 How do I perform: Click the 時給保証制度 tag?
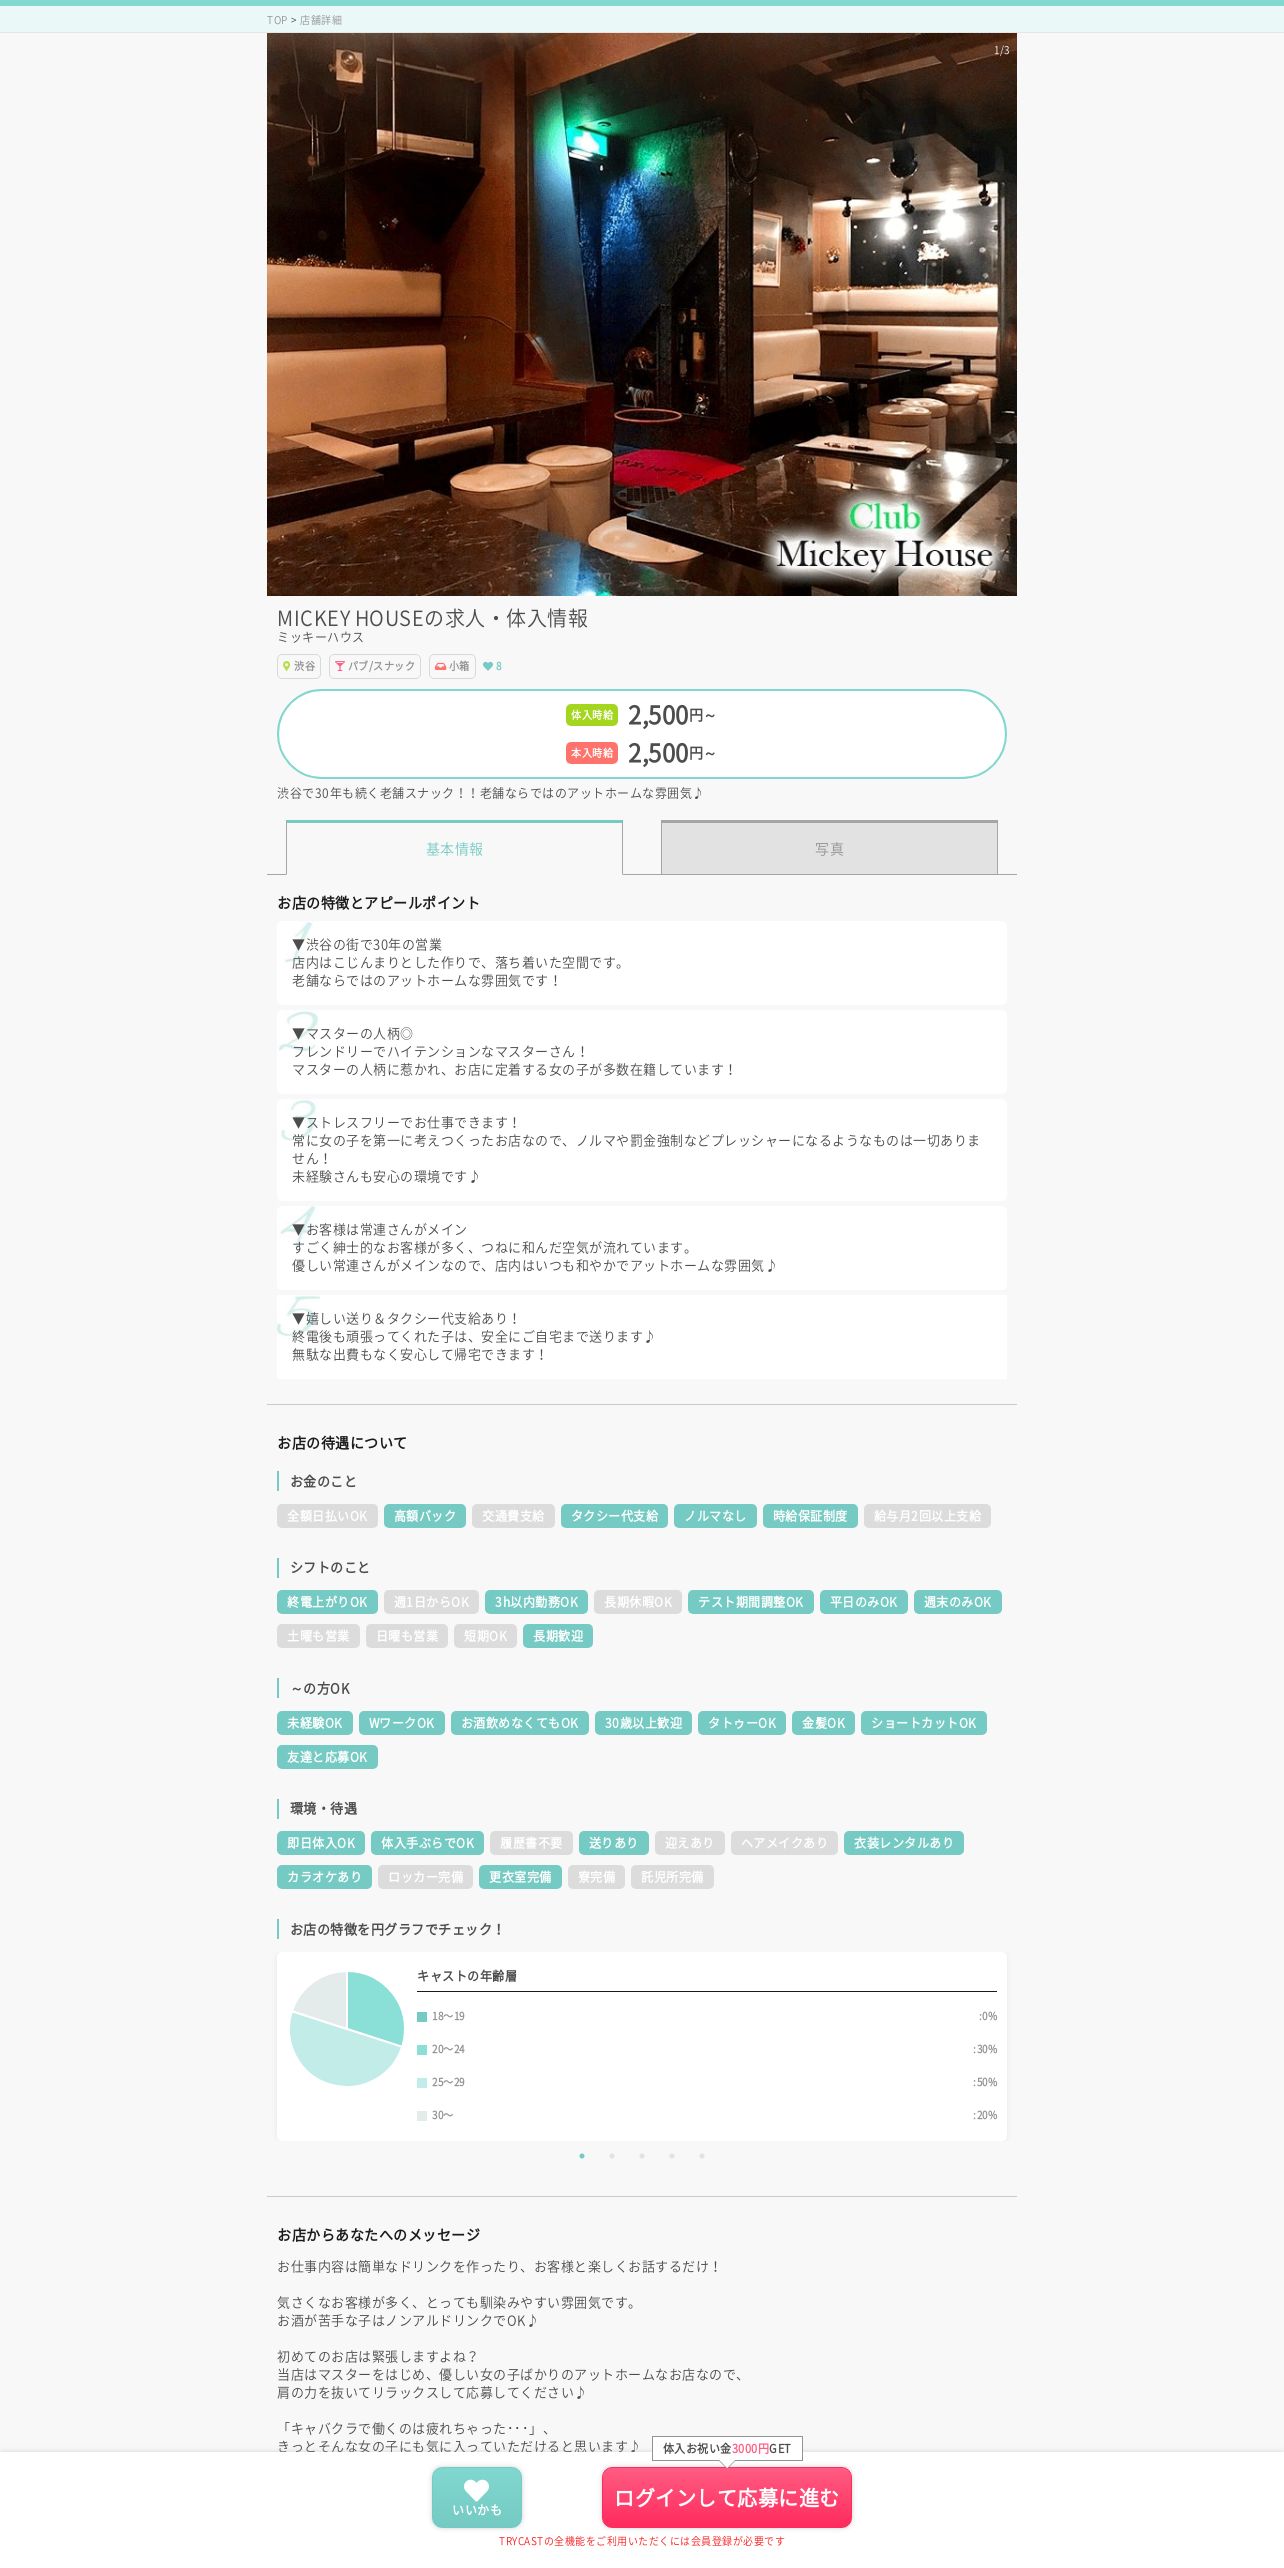(810, 1516)
